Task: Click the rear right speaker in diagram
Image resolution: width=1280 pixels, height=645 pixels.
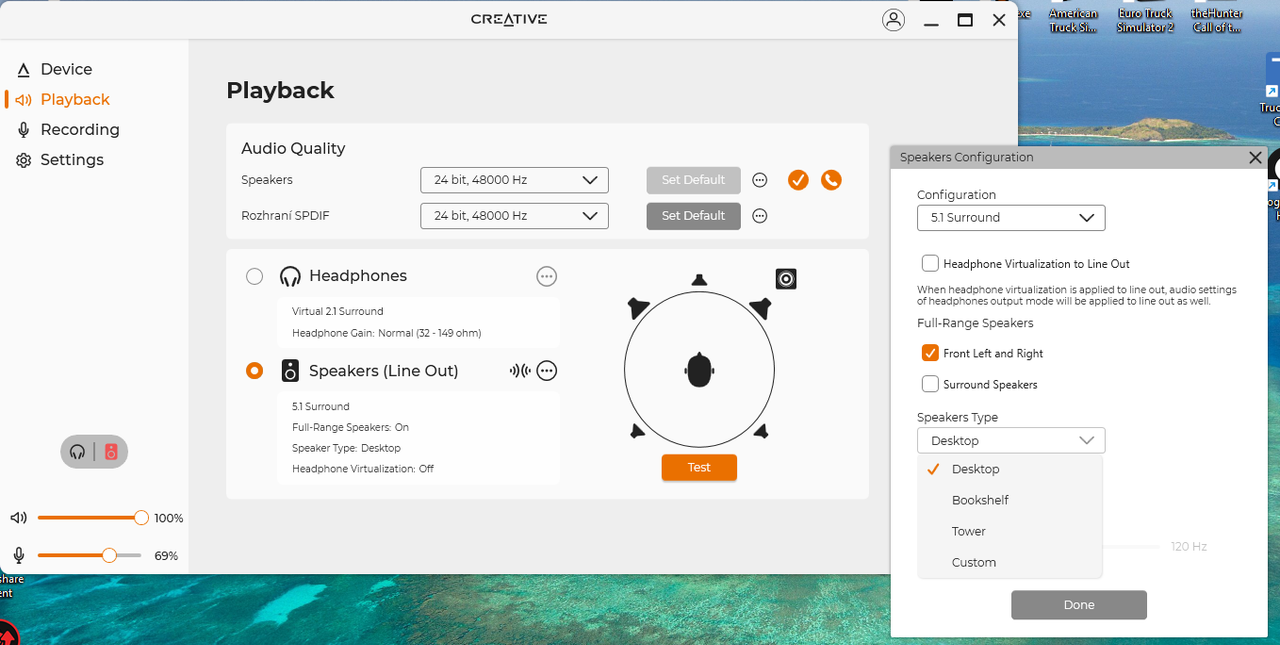Action: coord(761,431)
